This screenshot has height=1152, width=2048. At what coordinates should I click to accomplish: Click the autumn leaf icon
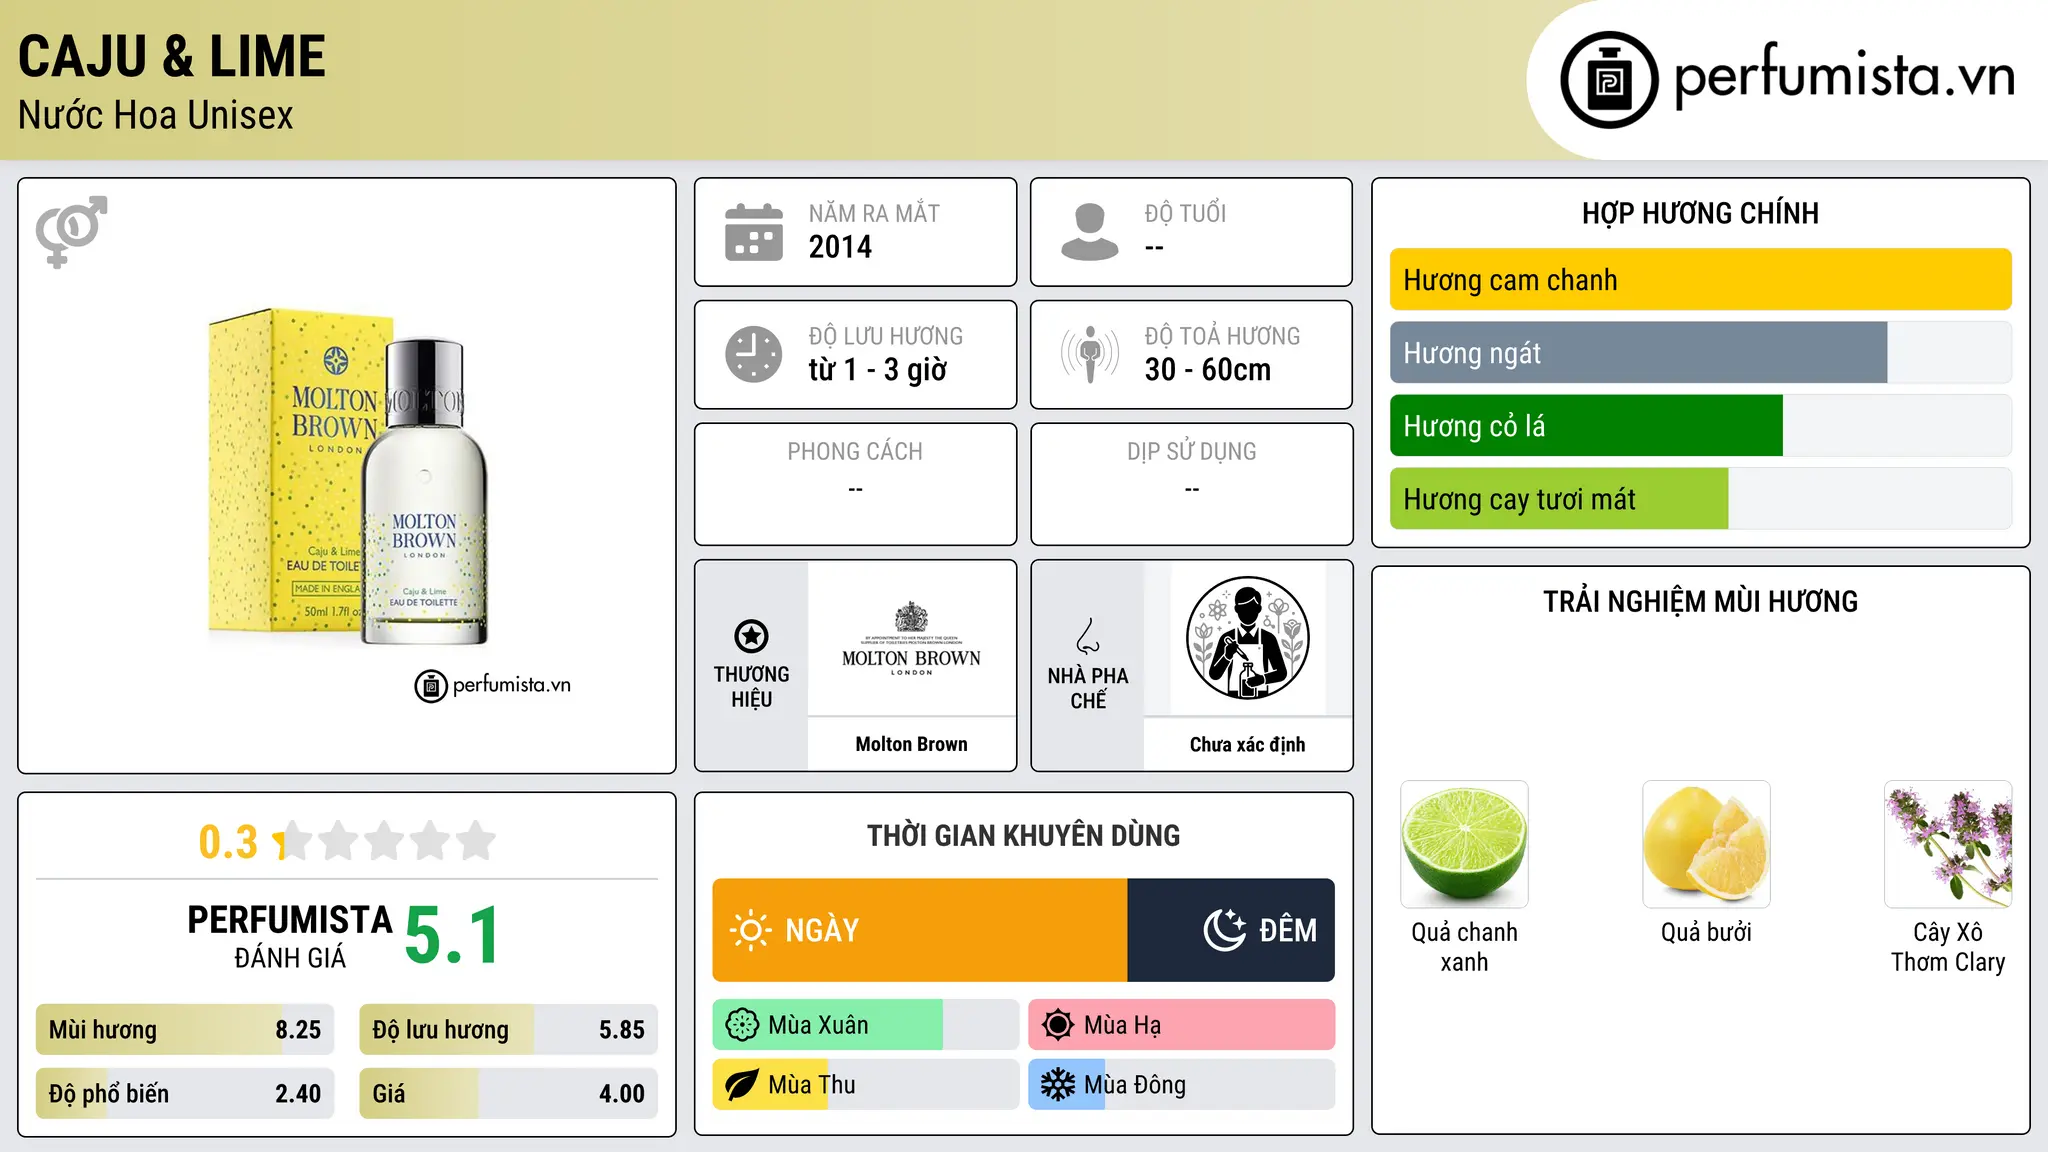(x=742, y=1085)
